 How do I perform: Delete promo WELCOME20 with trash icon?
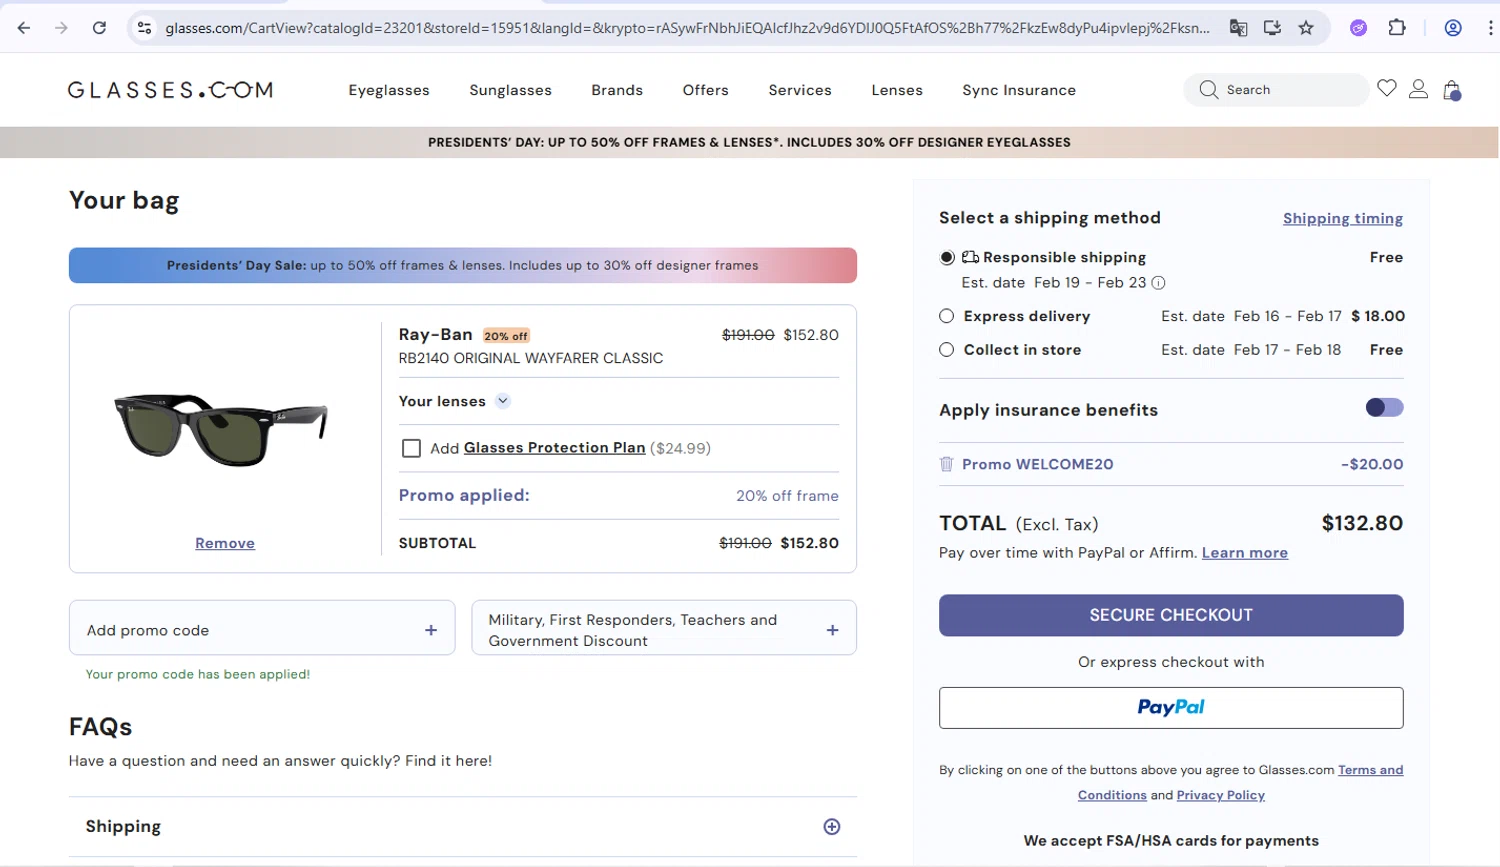946,464
